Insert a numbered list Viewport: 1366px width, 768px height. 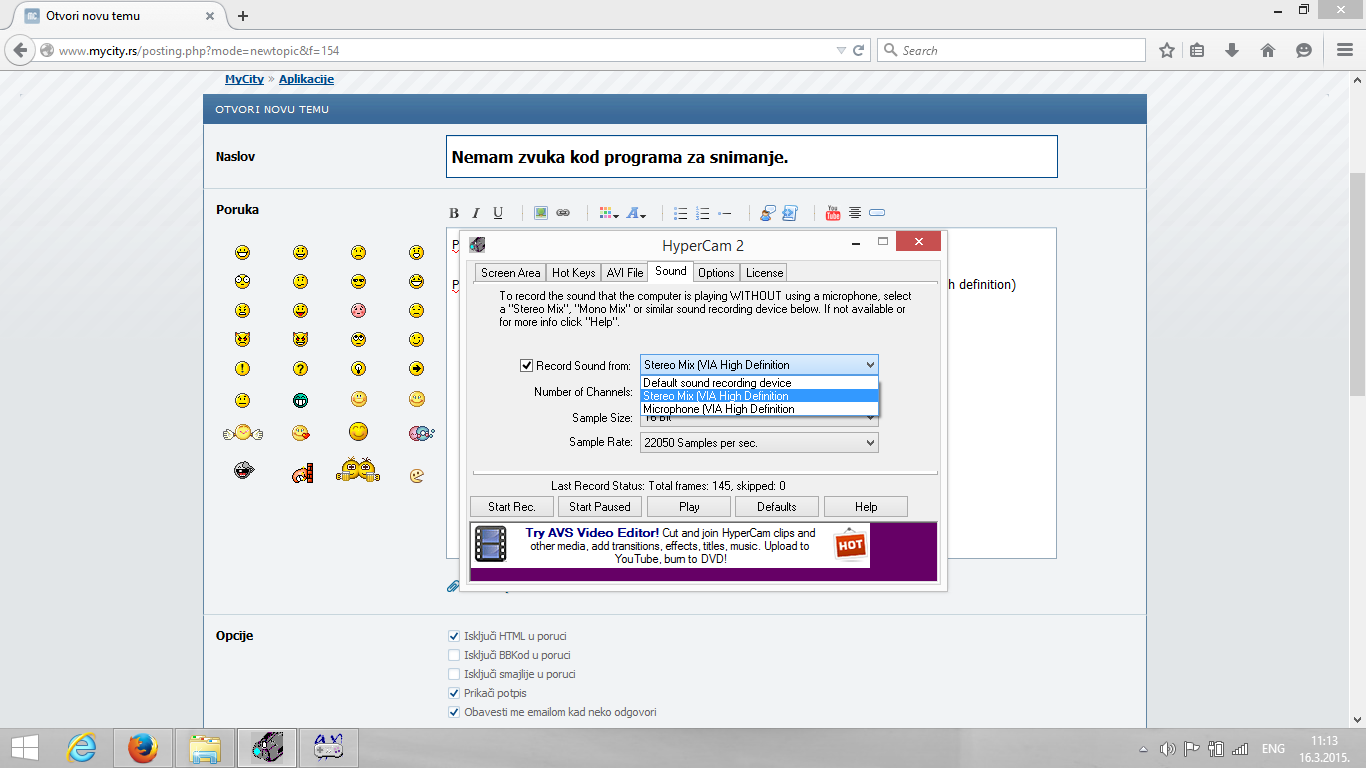[703, 213]
